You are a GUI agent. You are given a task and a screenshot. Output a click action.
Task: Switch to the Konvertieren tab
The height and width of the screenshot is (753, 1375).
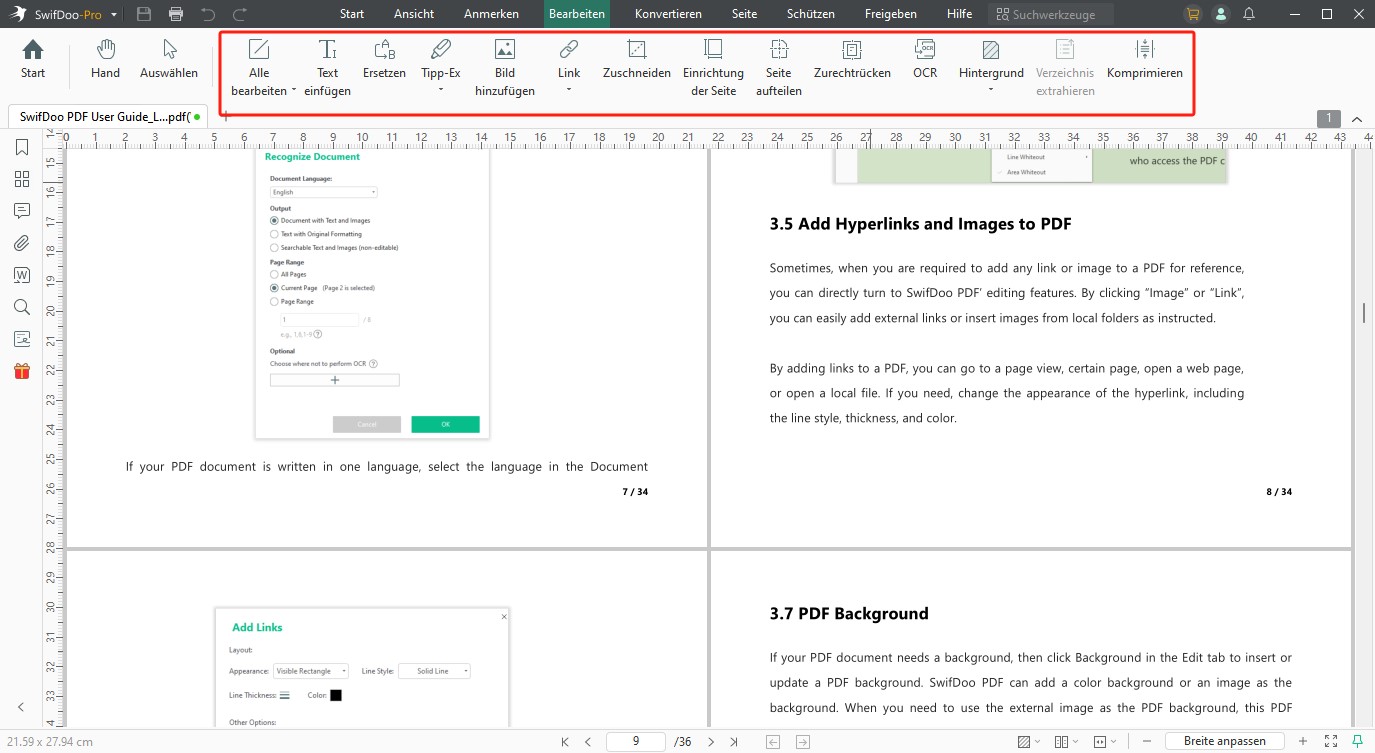[x=668, y=14]
